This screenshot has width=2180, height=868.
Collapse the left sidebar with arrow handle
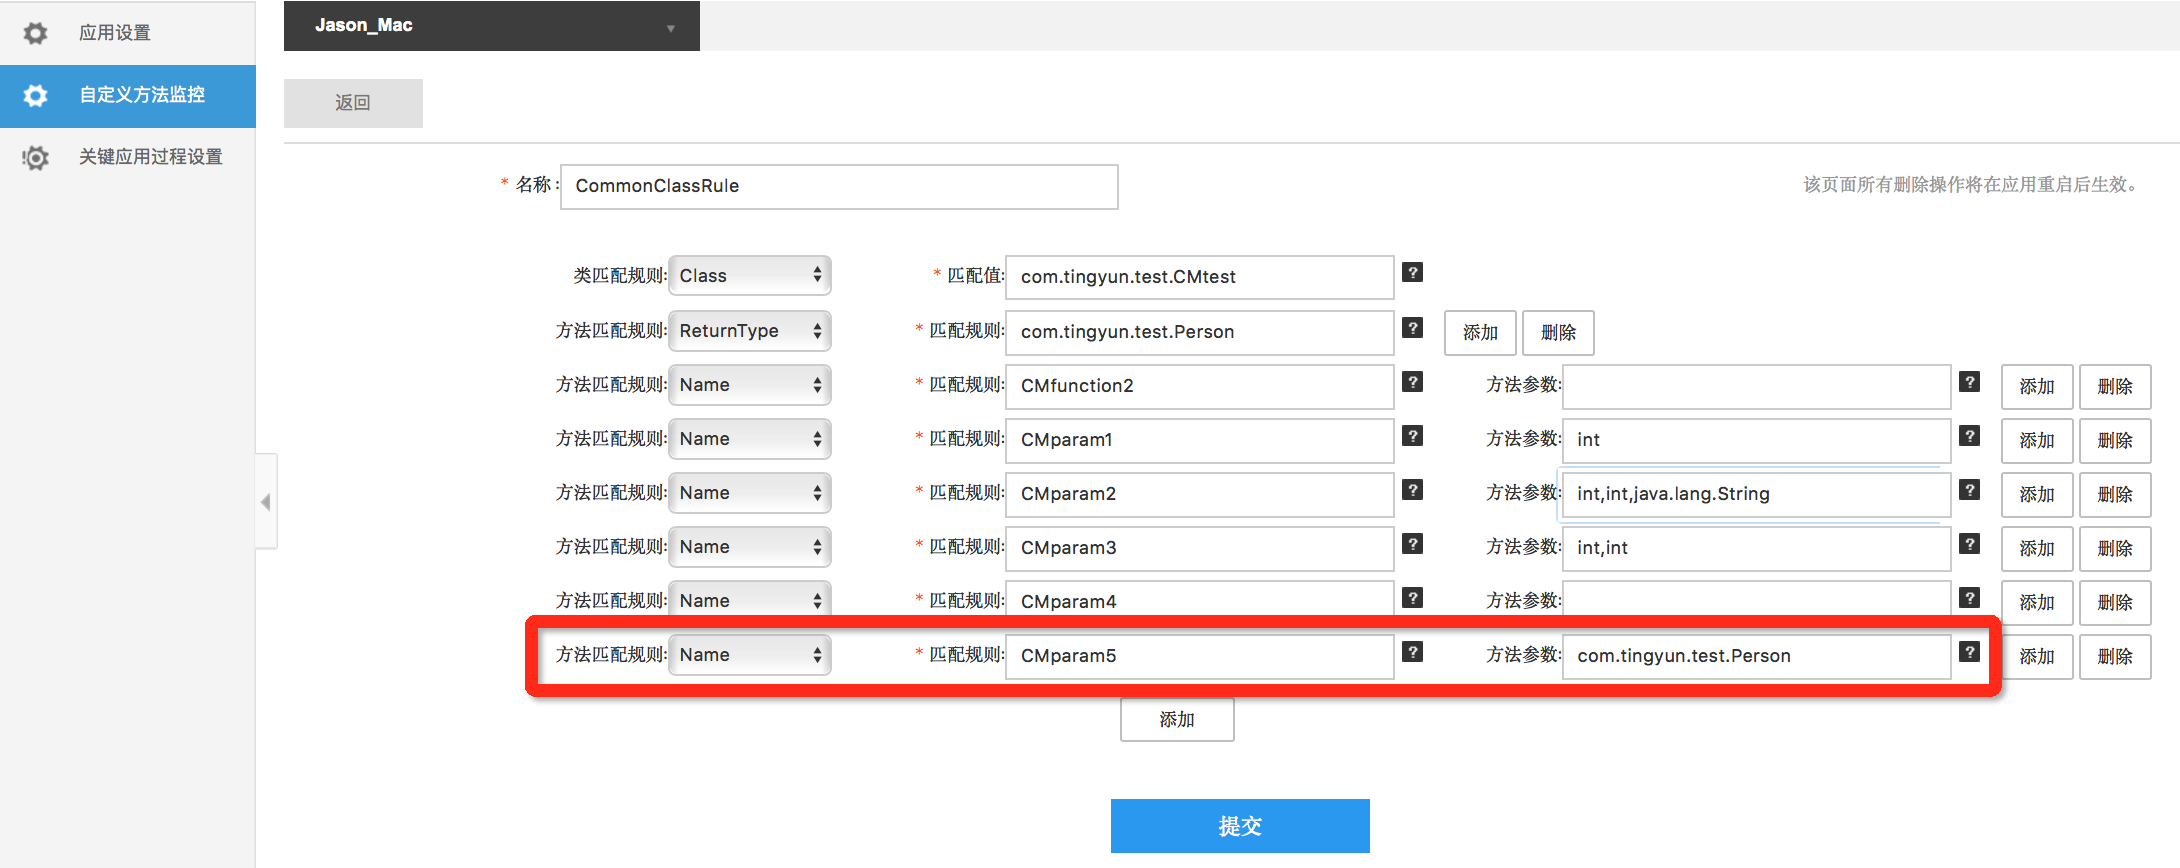coord(266,502)
